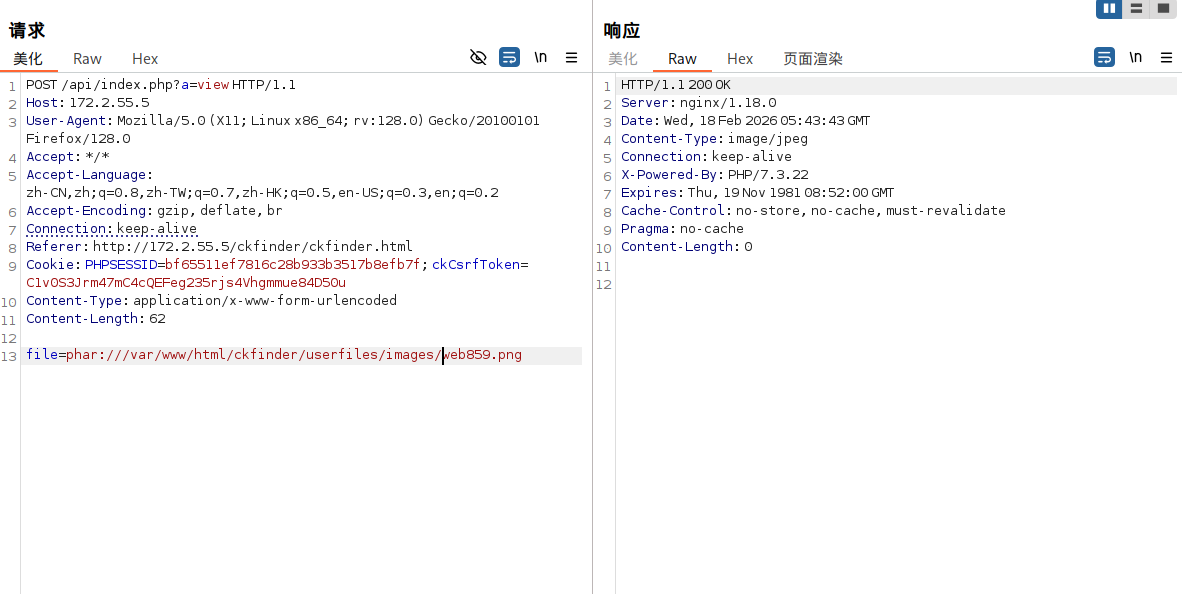Screen dimensions: 1182x594
Task: Open request panel options hamburger menu
Action: point(571,57)
